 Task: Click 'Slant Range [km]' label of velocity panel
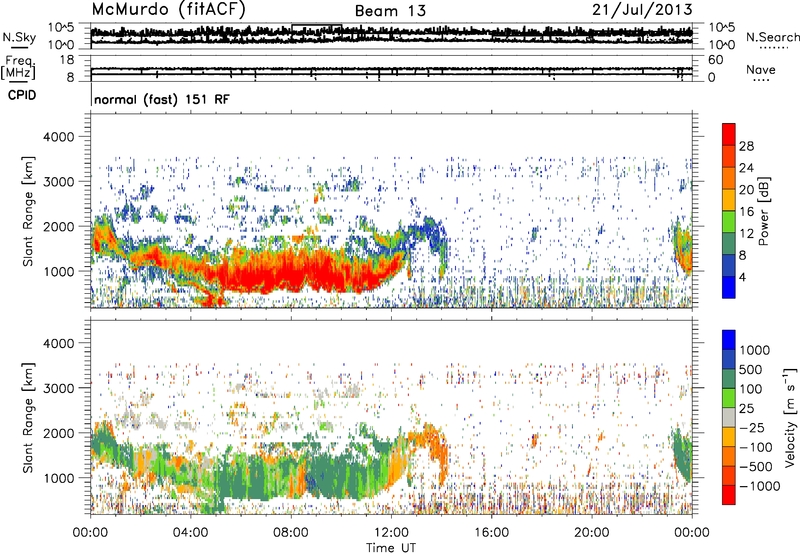(28, 418)
